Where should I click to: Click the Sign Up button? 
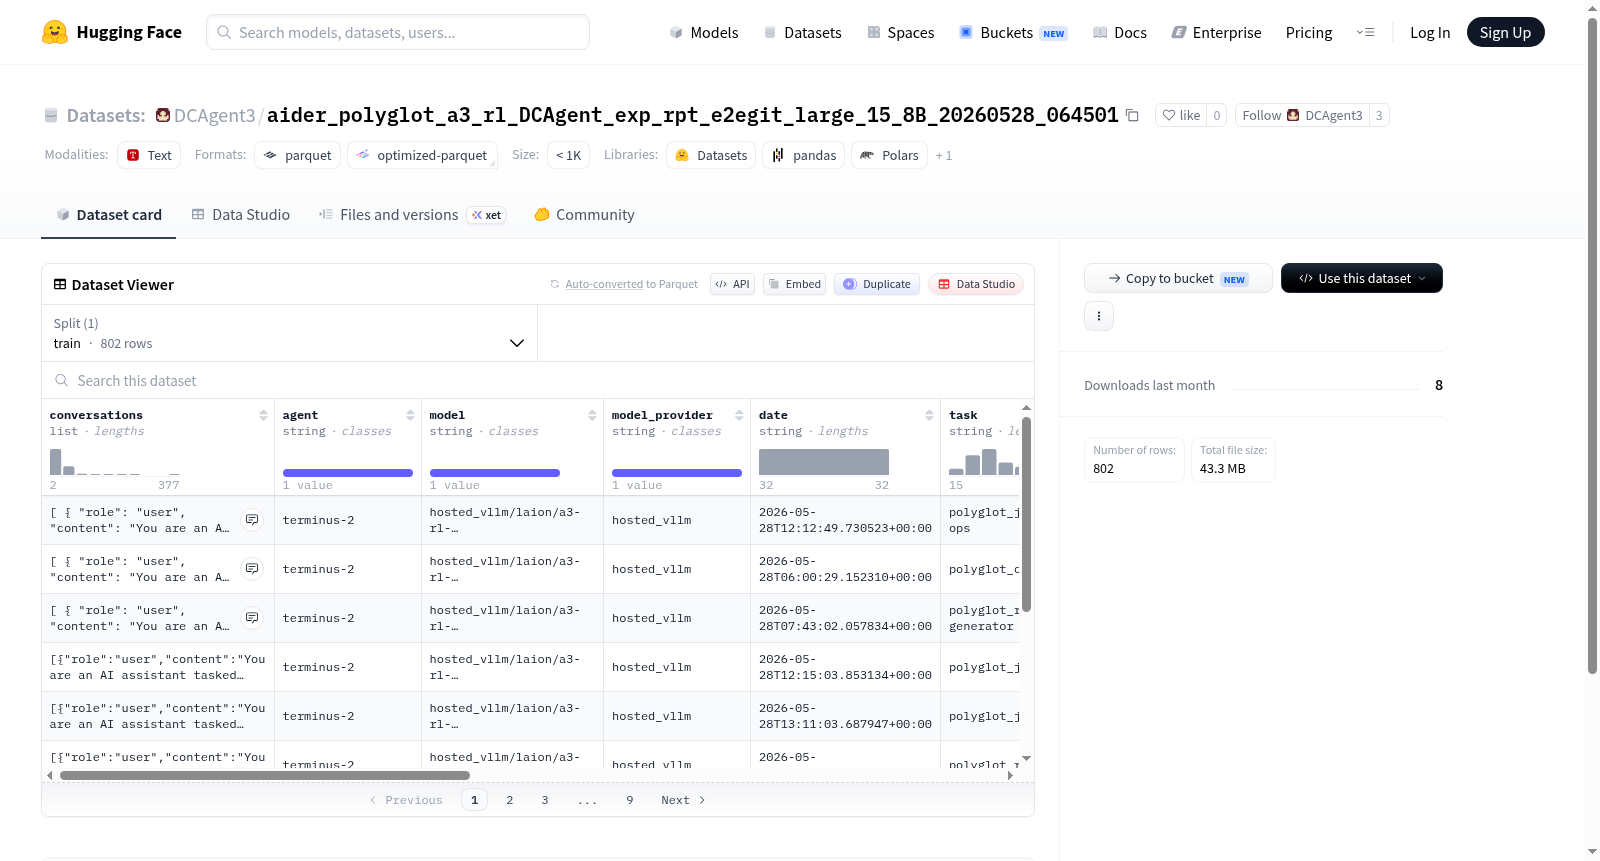pyautogui.click(x=1505, y=32)
